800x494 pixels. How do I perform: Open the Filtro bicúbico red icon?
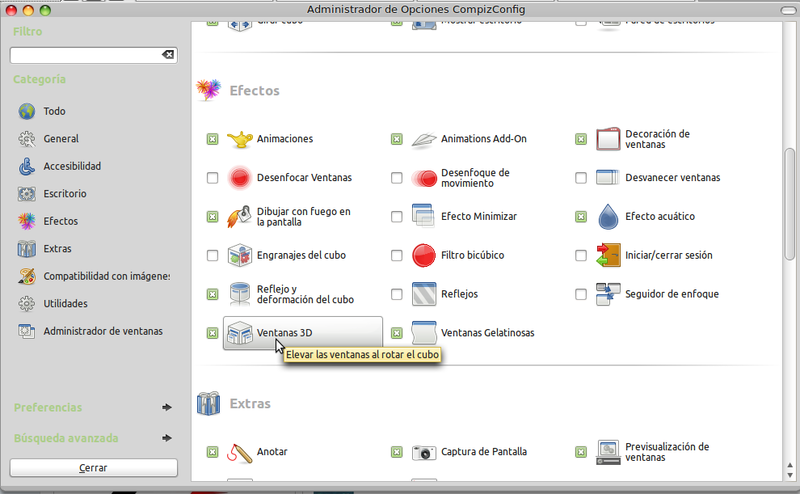pyautogui.click(x=425, y=255)
